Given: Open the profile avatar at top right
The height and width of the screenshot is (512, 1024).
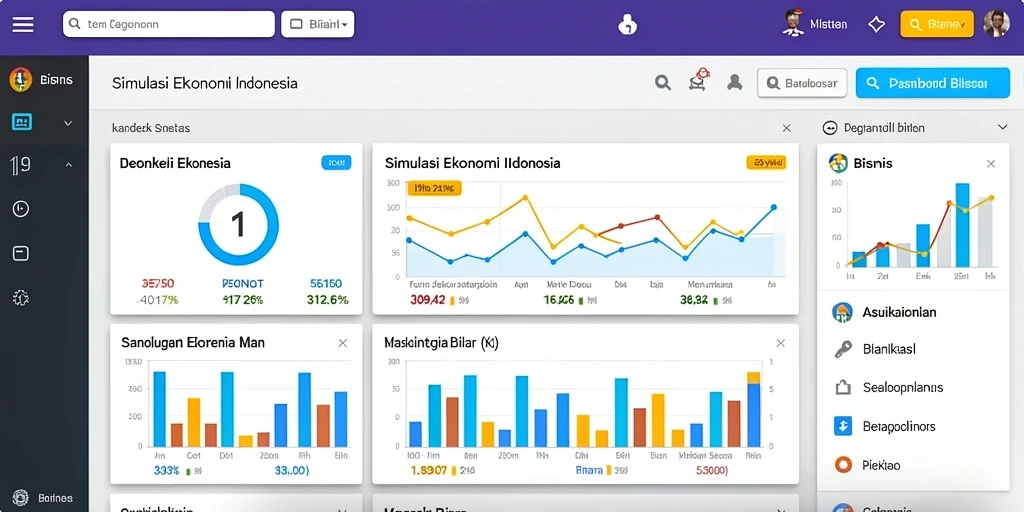Looking at the screenshot, I should click(996, 24).
